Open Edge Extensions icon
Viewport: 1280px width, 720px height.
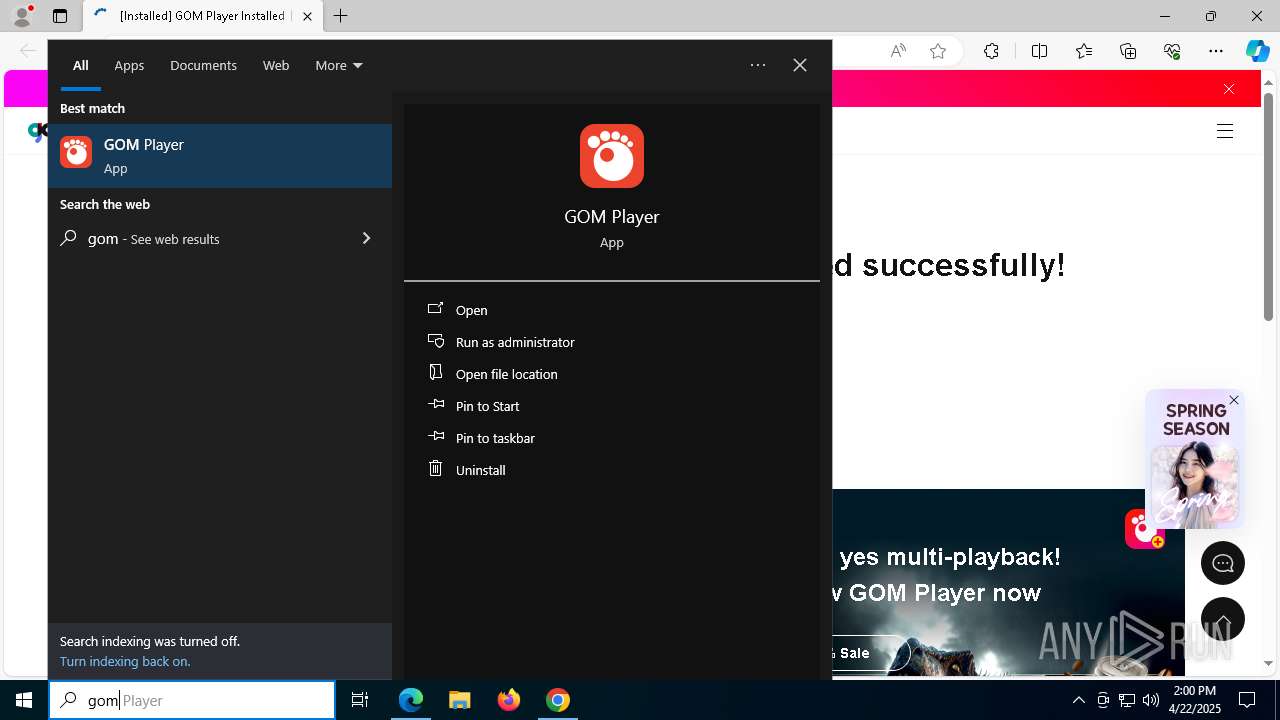[991, 51]
